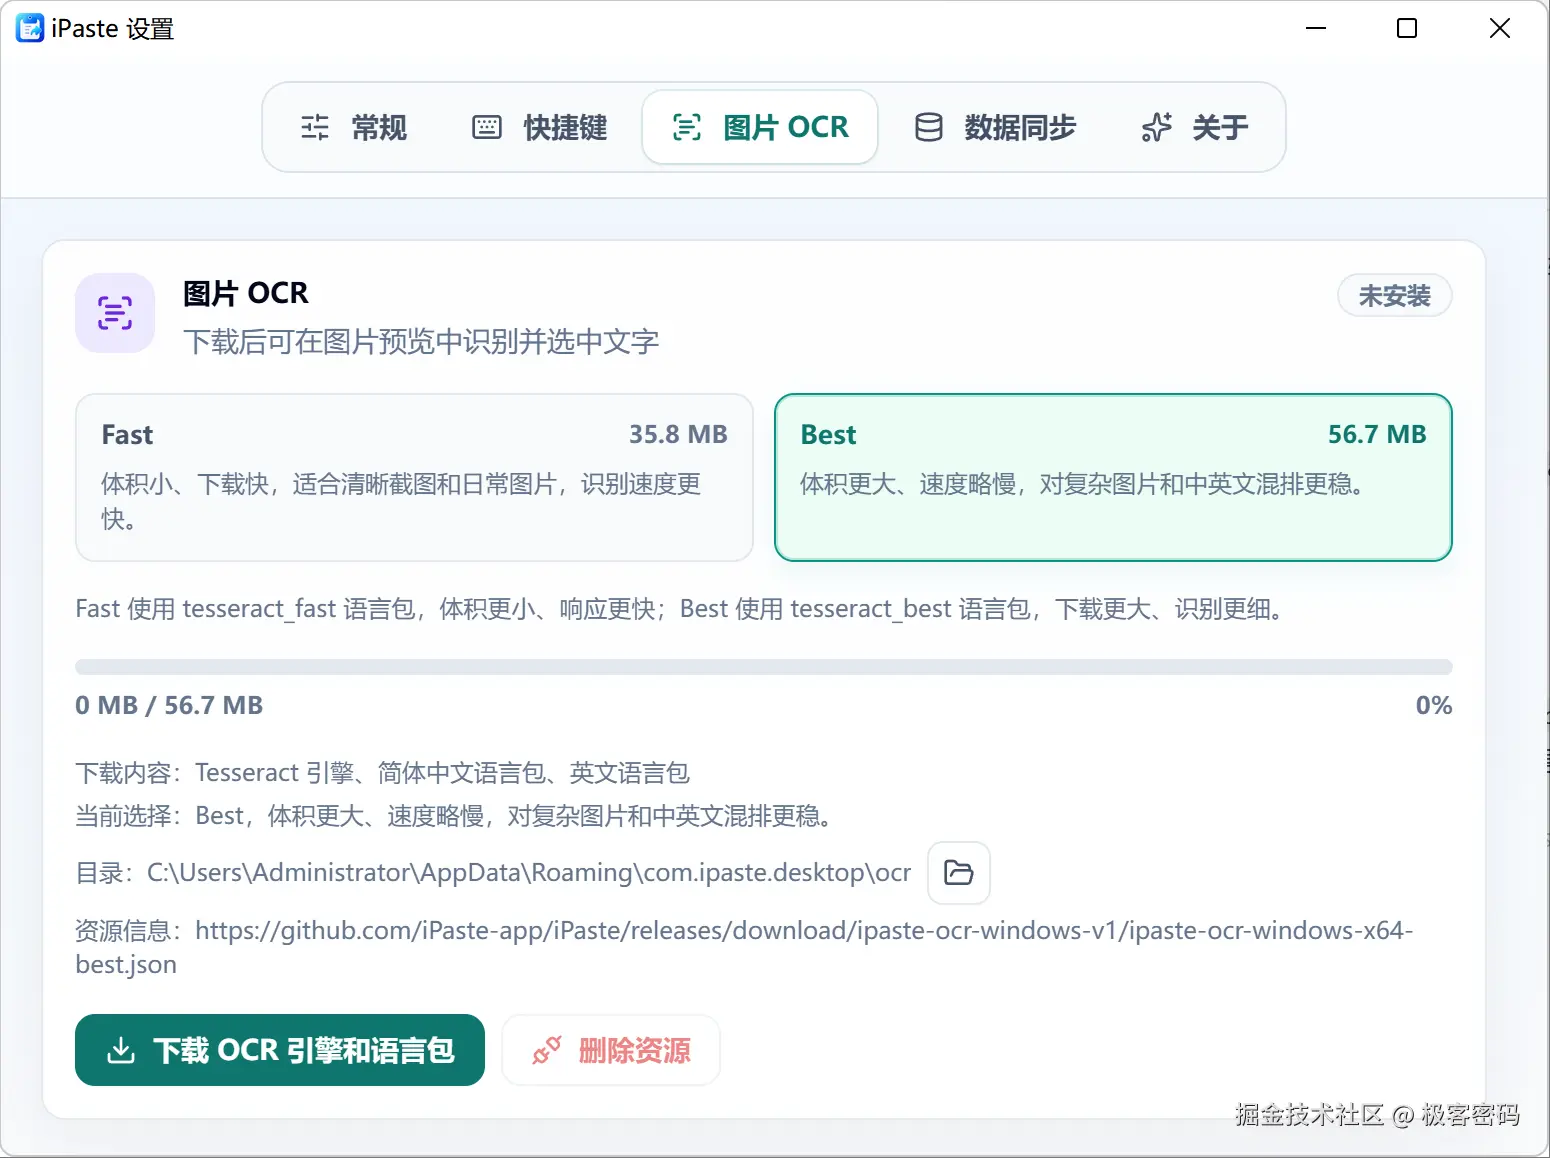Select the 图片 OCR tab
The width and height of the screenshot is (1550, 1158).
point(760,128)
